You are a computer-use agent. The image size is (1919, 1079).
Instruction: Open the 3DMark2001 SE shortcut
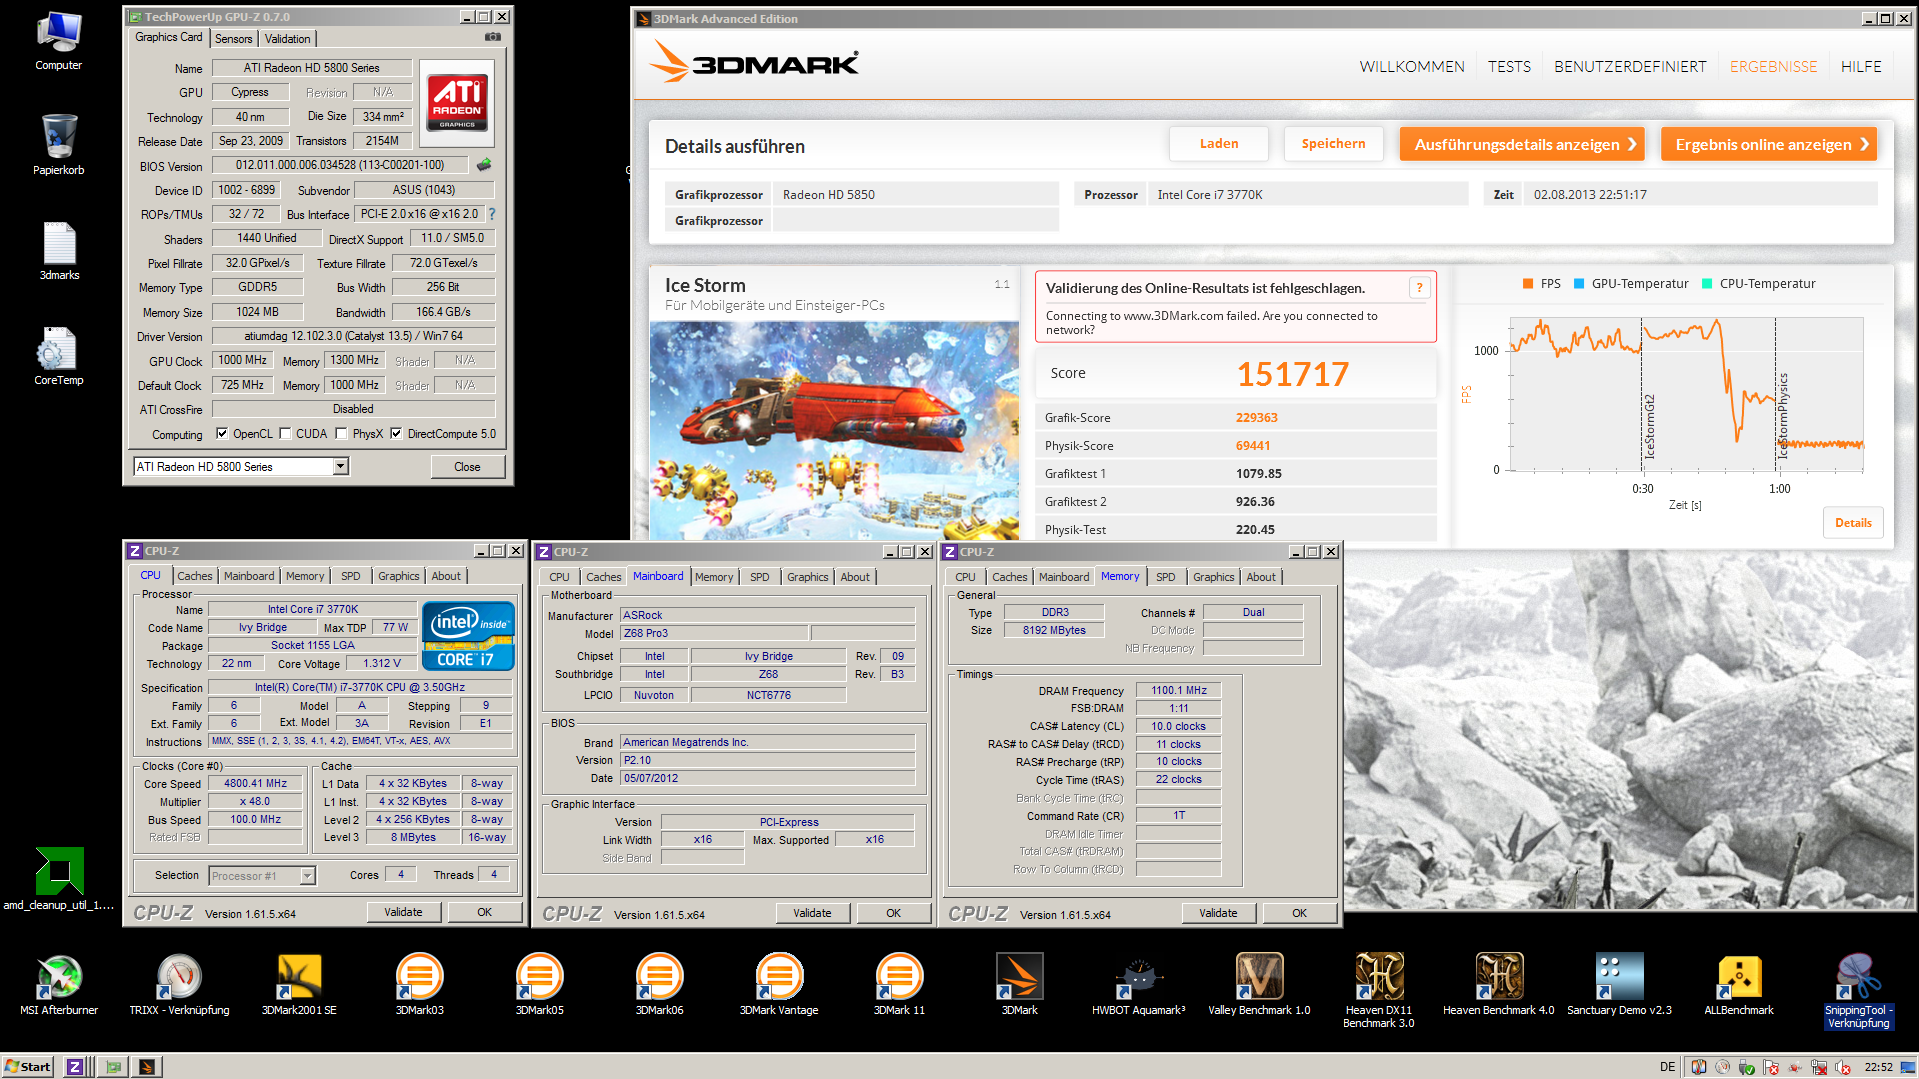(299, 984)
